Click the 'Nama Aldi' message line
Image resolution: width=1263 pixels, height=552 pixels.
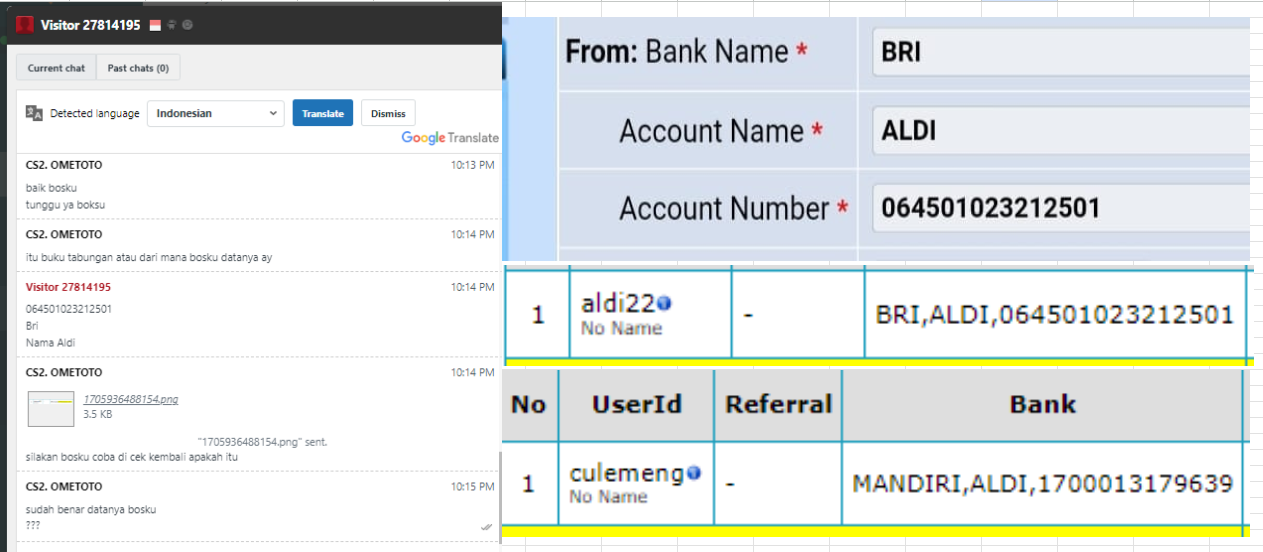[50, 343]
